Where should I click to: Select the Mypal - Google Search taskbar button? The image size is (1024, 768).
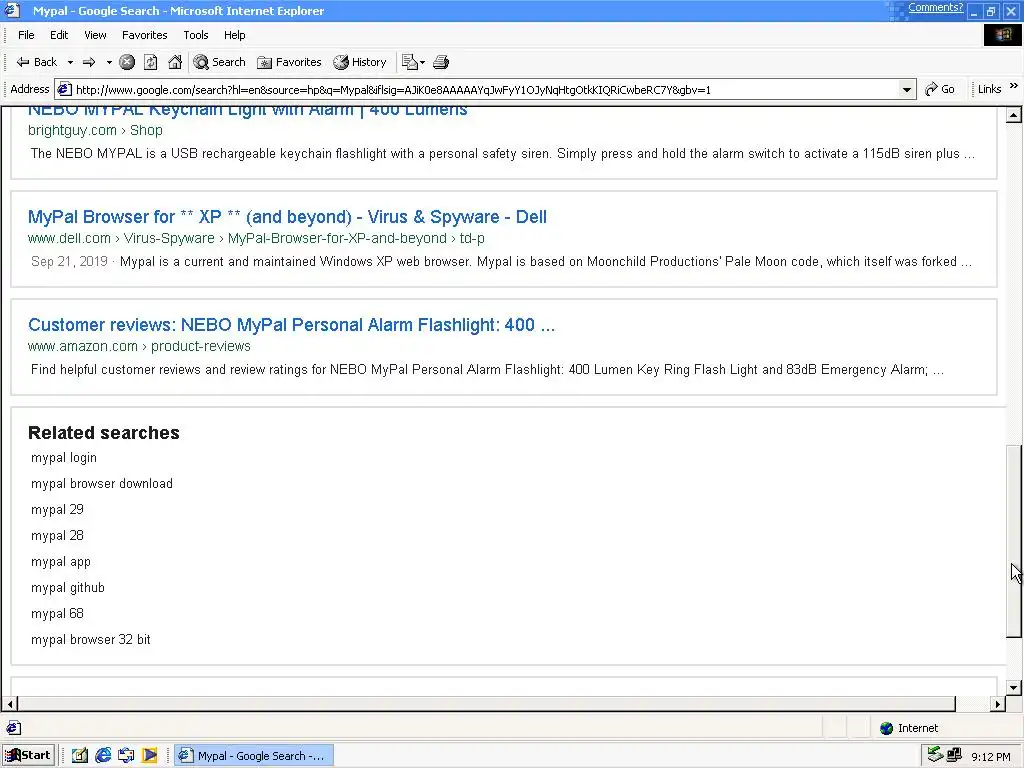point(253,756)
